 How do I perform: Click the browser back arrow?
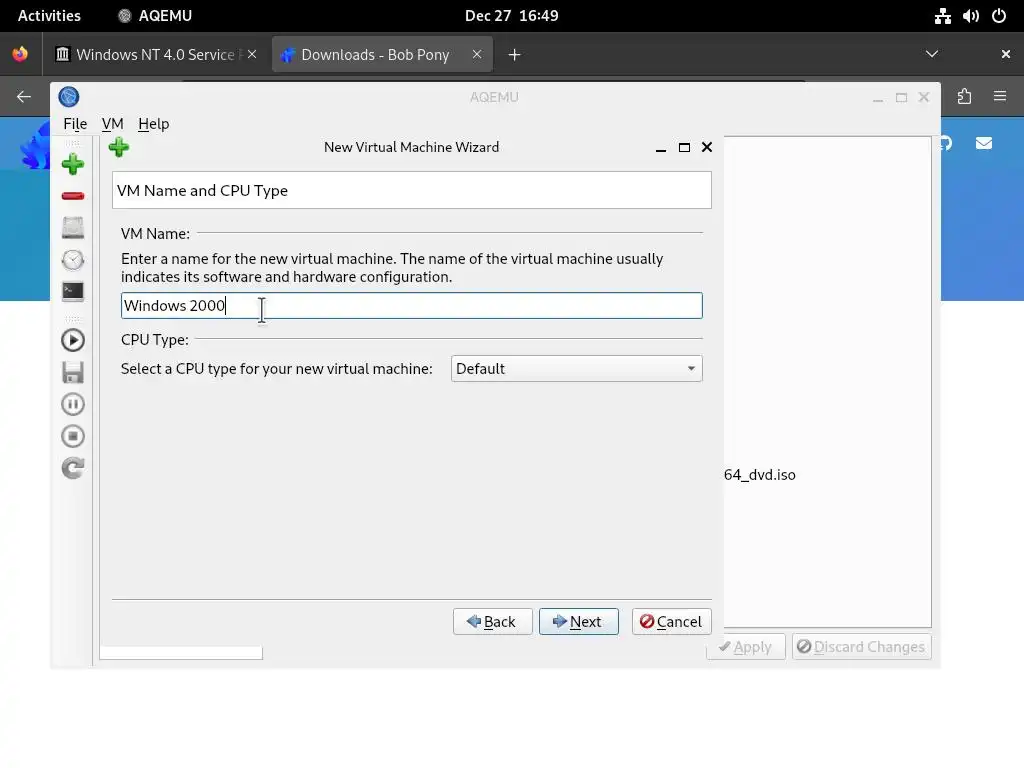24,97
